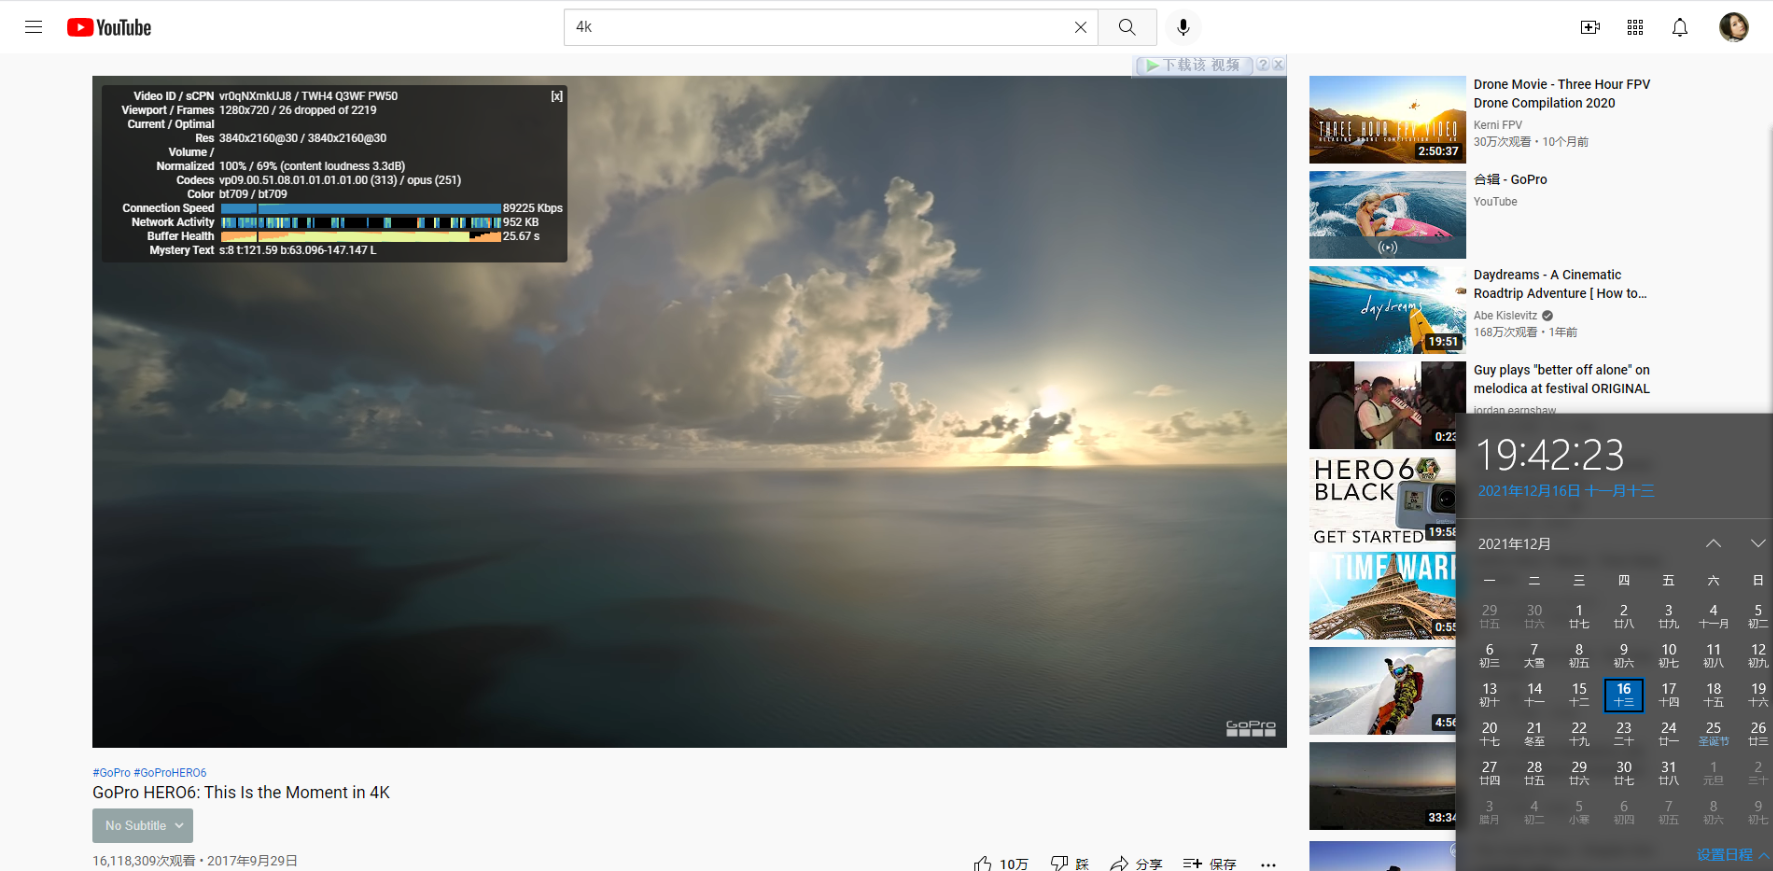
Task: Dislike the video with the thumbs-down icon
Action: 1060,864
